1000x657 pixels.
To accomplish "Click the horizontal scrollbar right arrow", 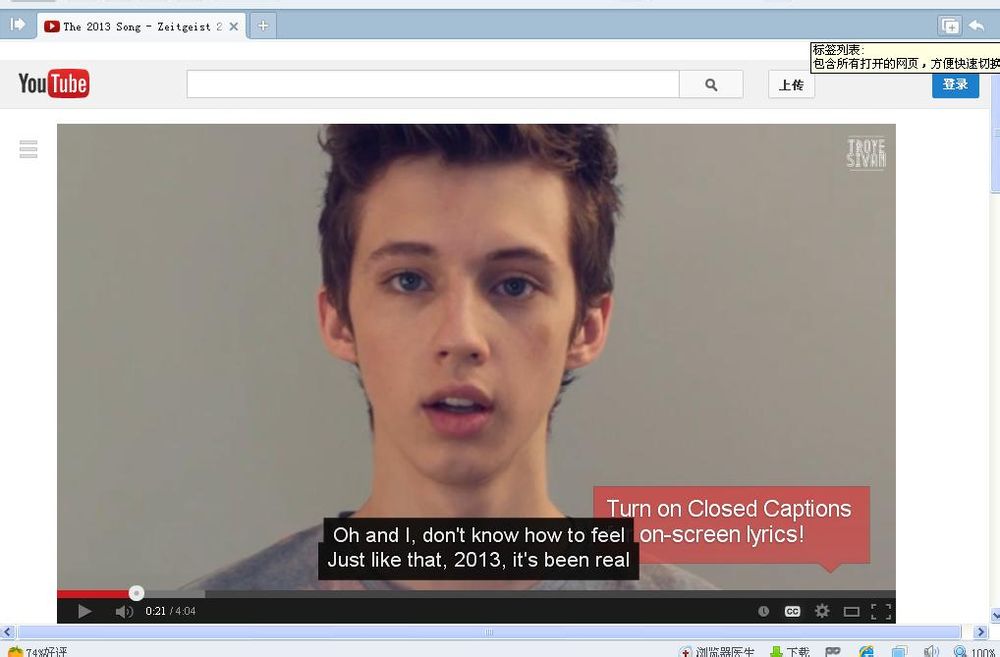I will [981, 632].
